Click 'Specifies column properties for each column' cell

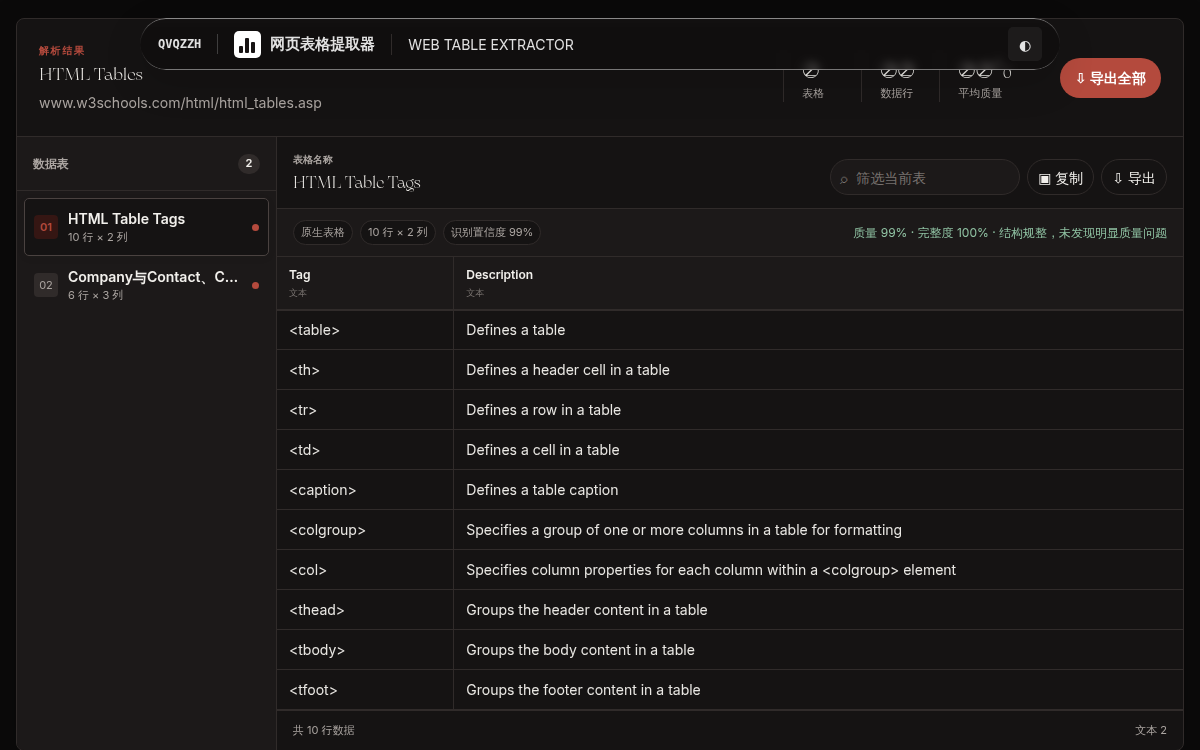(x=818, y=570)
